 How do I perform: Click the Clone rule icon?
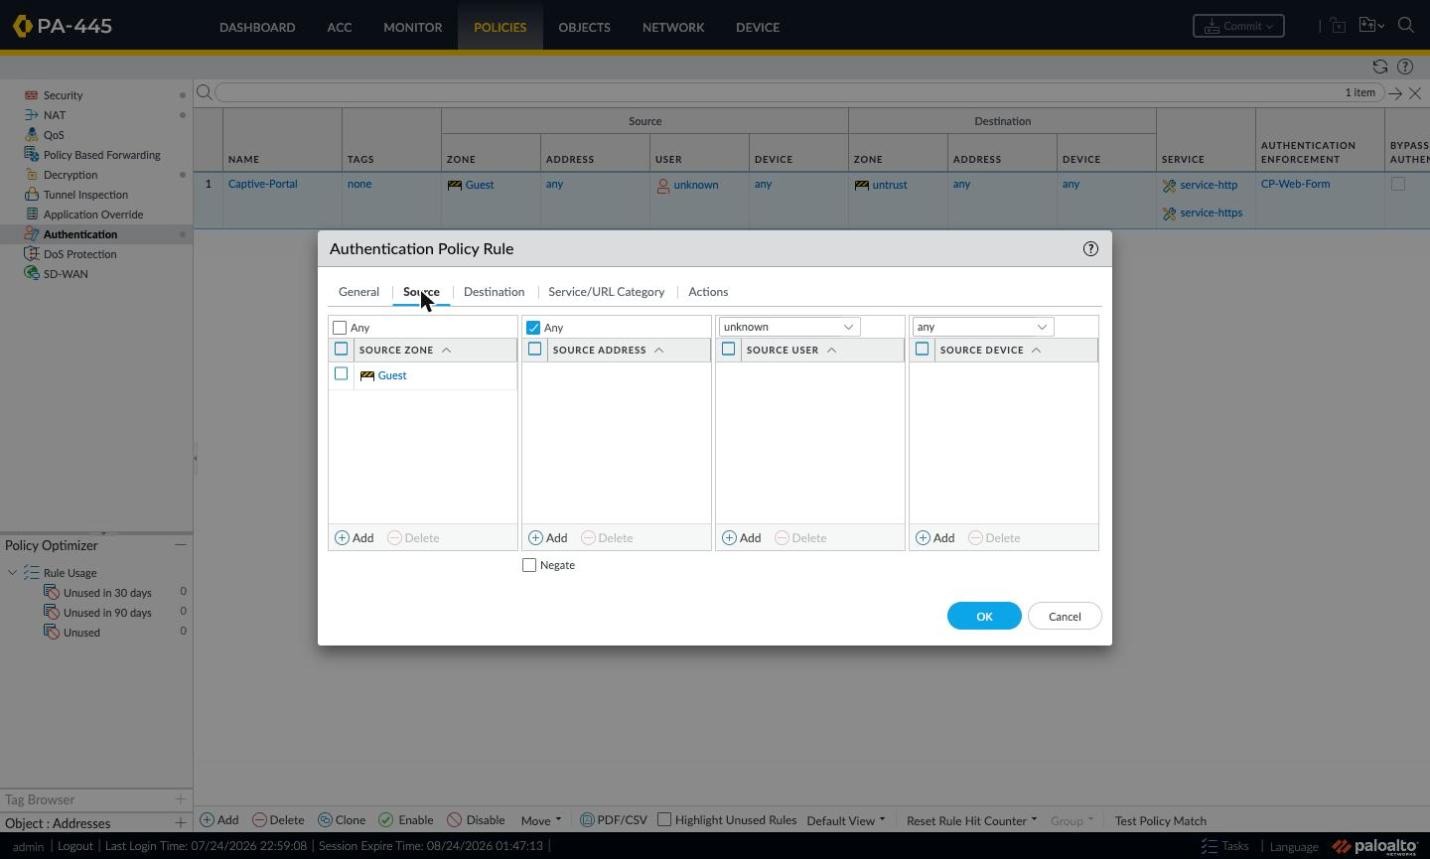(325, 820)
